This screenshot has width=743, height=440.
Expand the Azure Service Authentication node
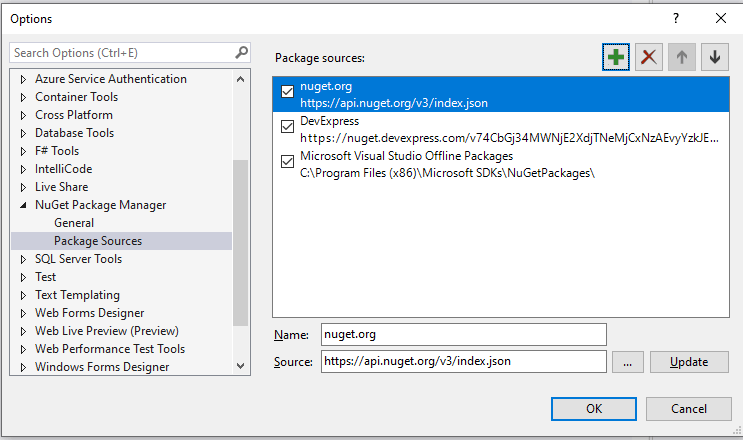click(24, 79)
